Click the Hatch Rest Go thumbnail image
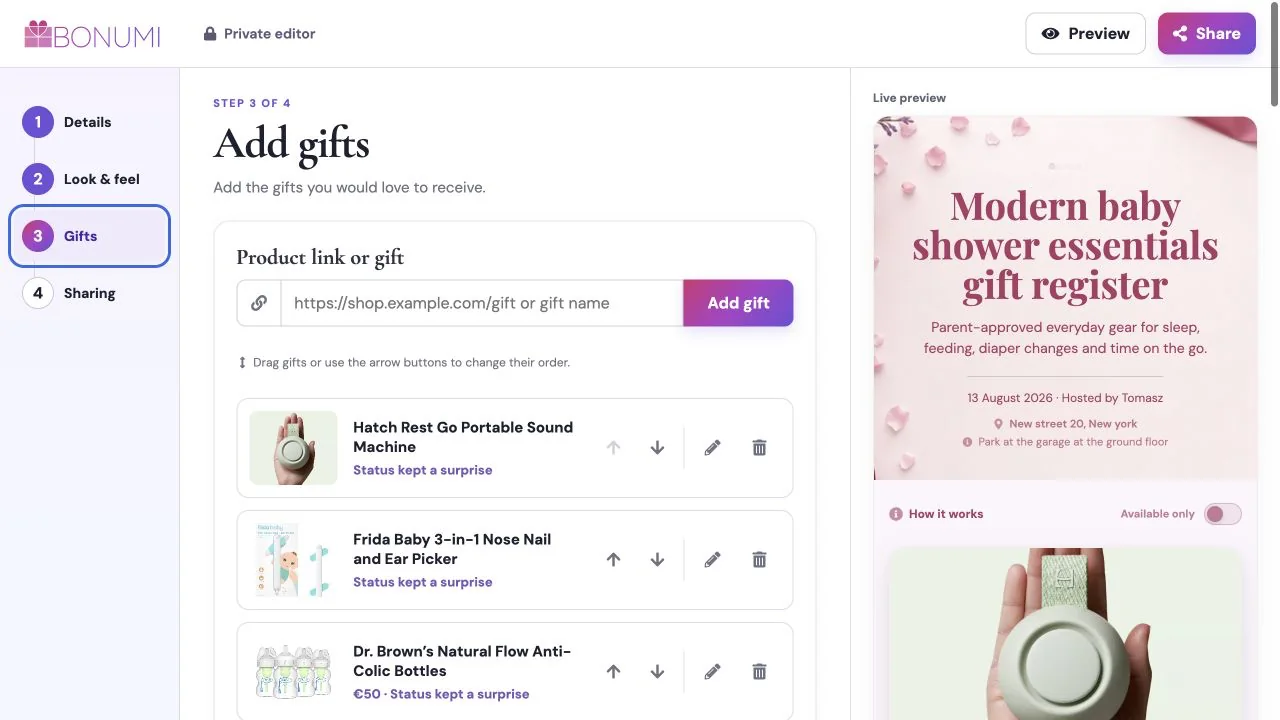1280x720 pixels. (x=293, y=448)
